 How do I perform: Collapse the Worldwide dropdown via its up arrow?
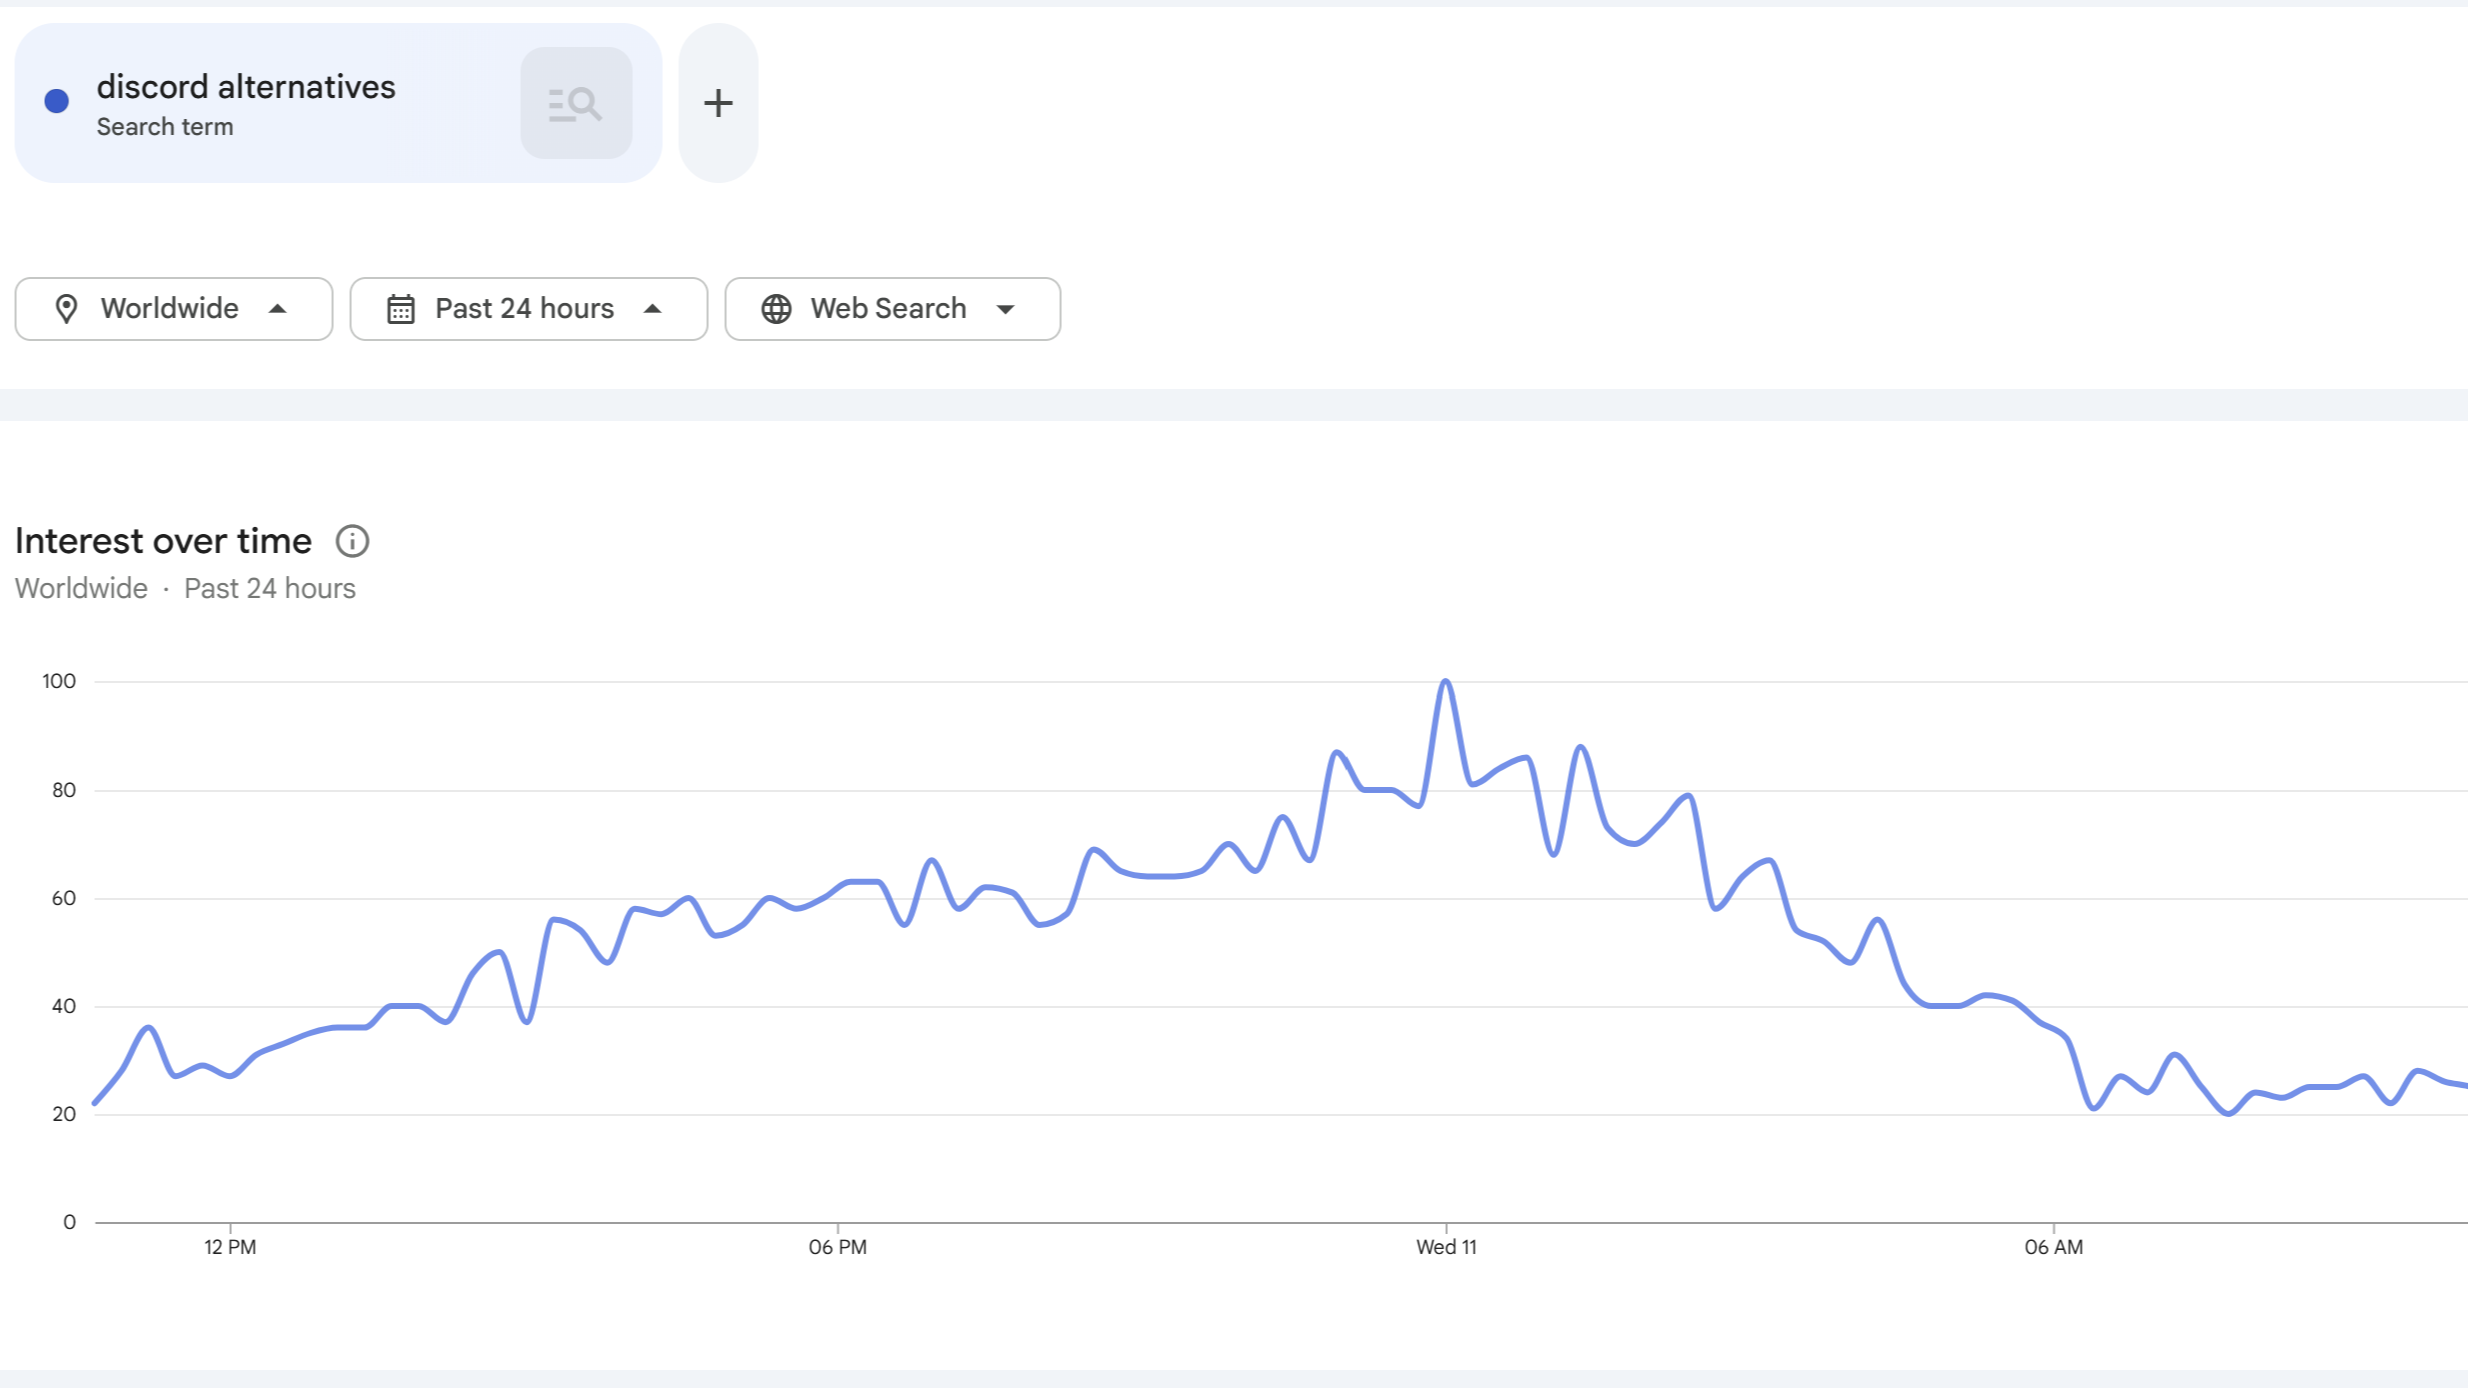281,308
